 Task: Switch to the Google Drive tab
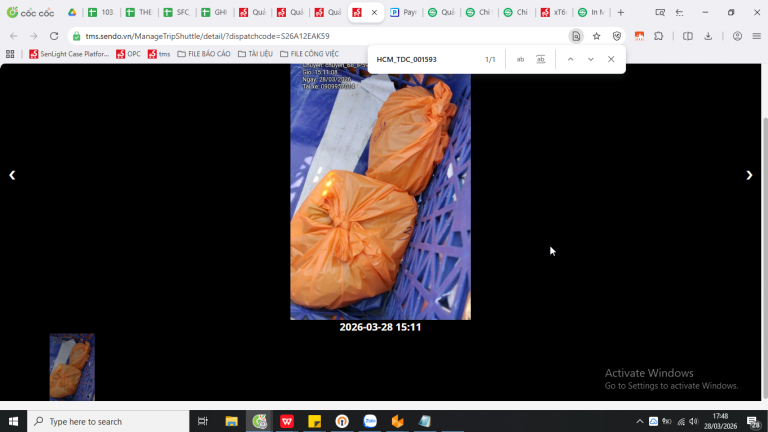coord(72,12)
